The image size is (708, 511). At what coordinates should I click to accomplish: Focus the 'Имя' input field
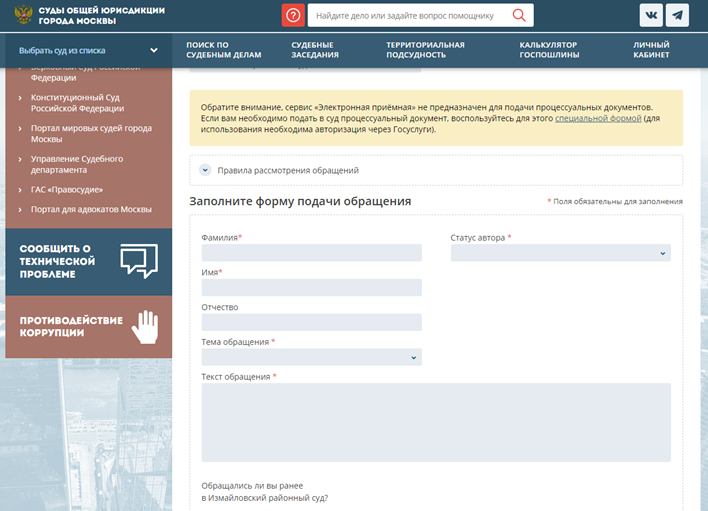[x=312, y=288]
